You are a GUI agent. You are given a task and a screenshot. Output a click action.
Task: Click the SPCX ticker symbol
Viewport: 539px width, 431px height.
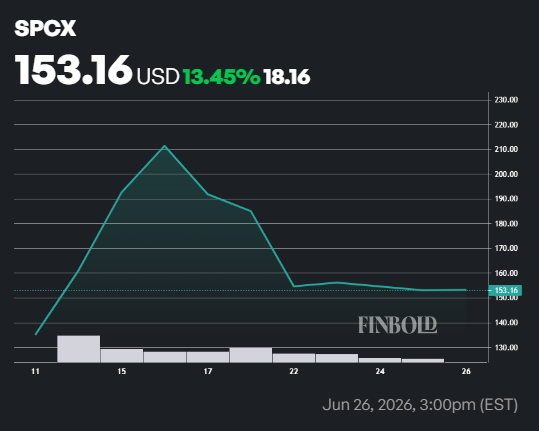pyautogui.click(x=45, y=28)
